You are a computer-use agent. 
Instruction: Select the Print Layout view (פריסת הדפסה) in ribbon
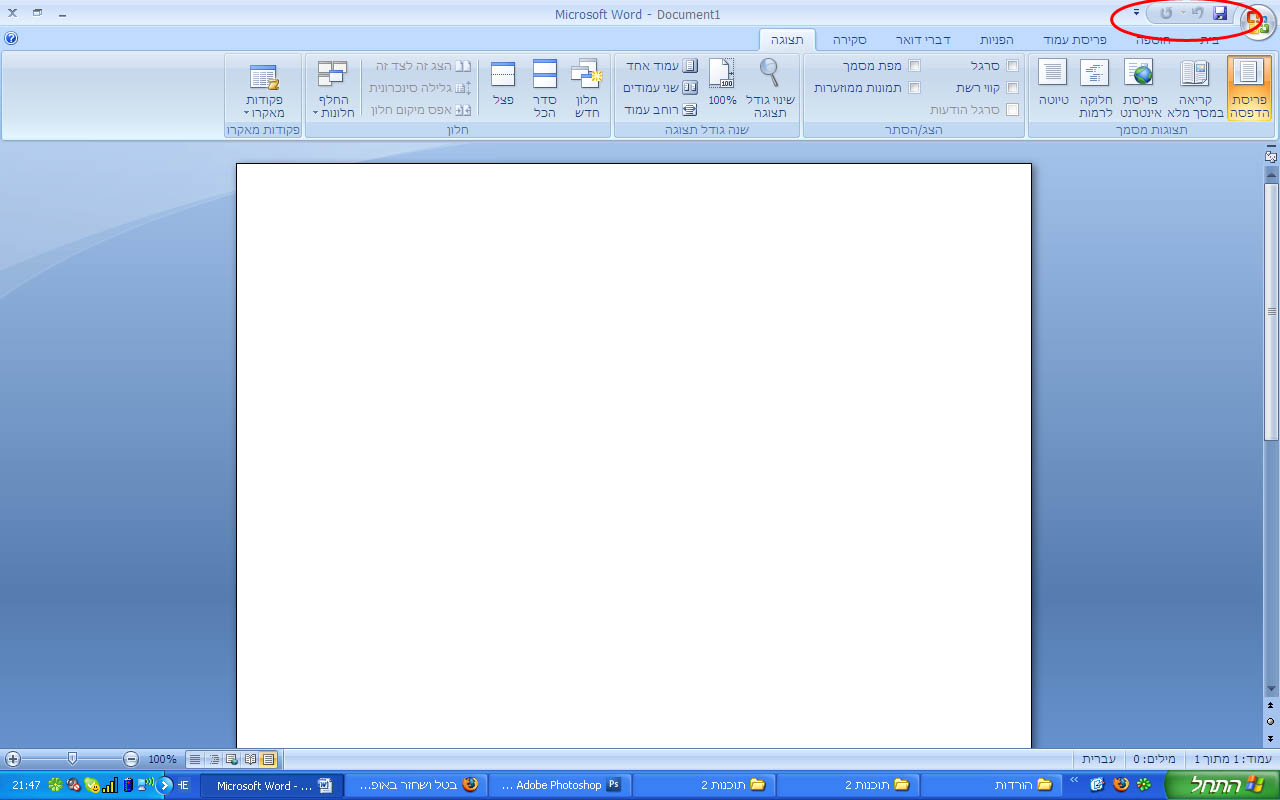click(1249, 88)
